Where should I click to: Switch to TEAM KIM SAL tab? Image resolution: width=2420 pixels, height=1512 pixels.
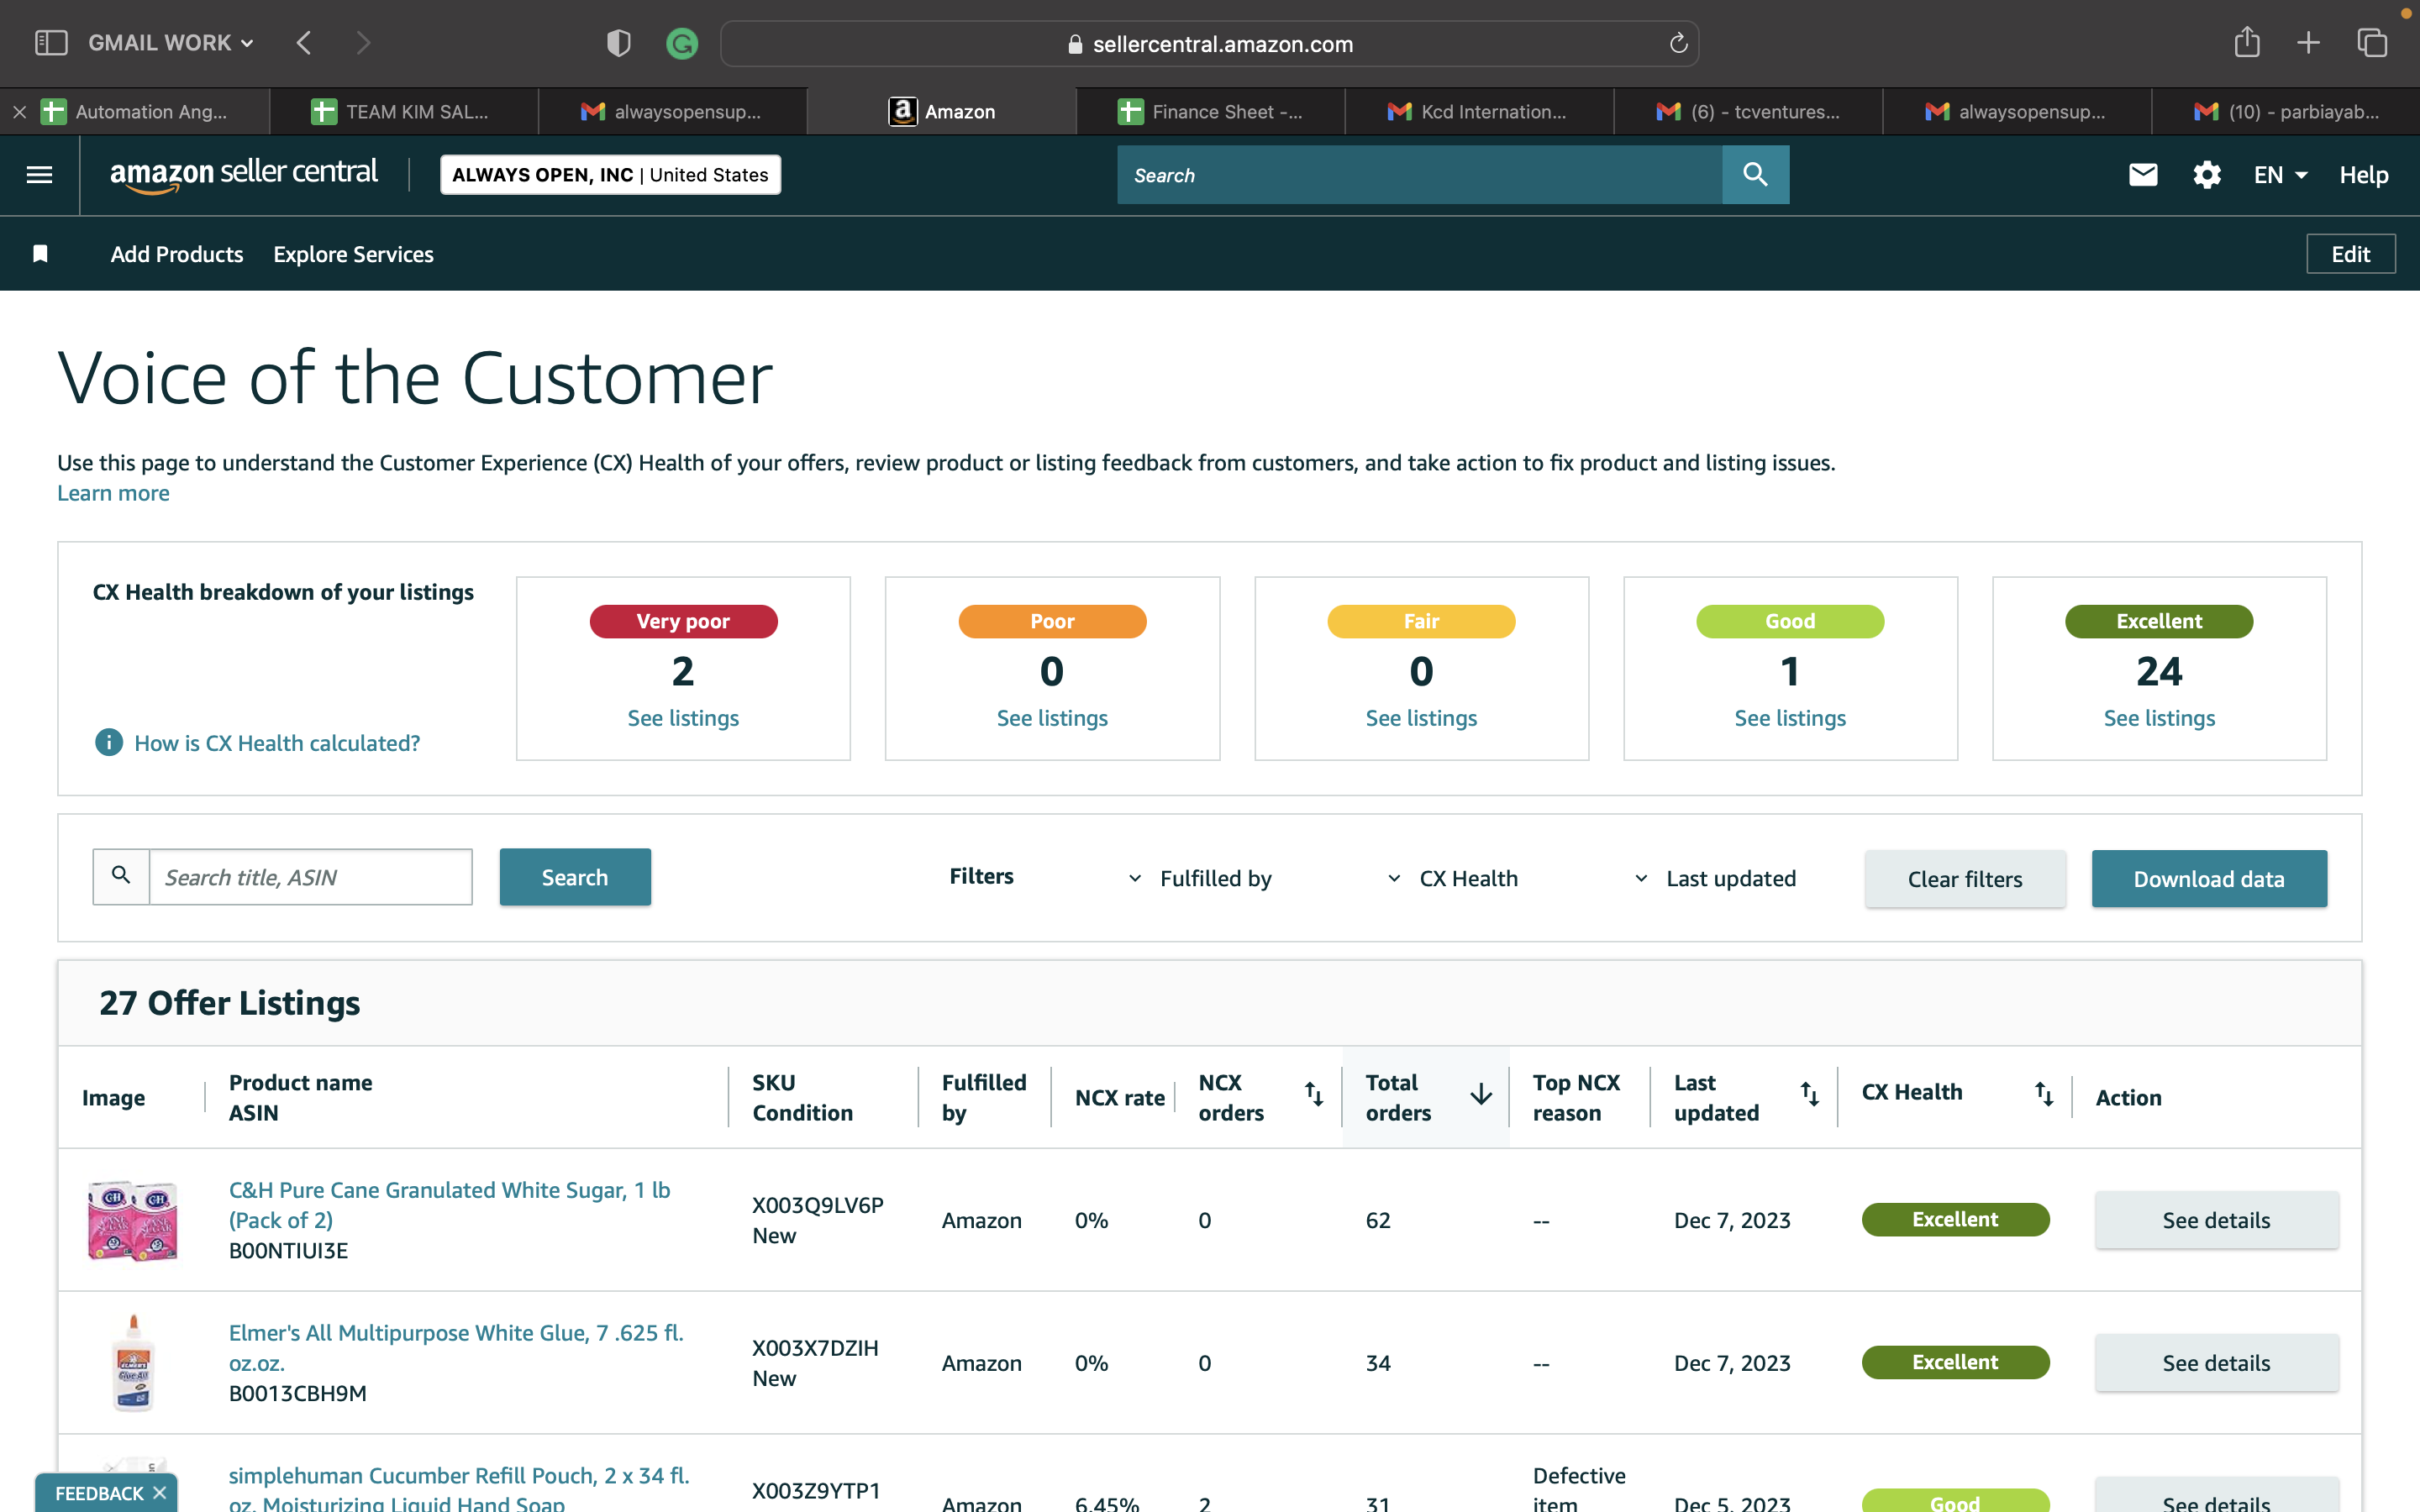404,112
